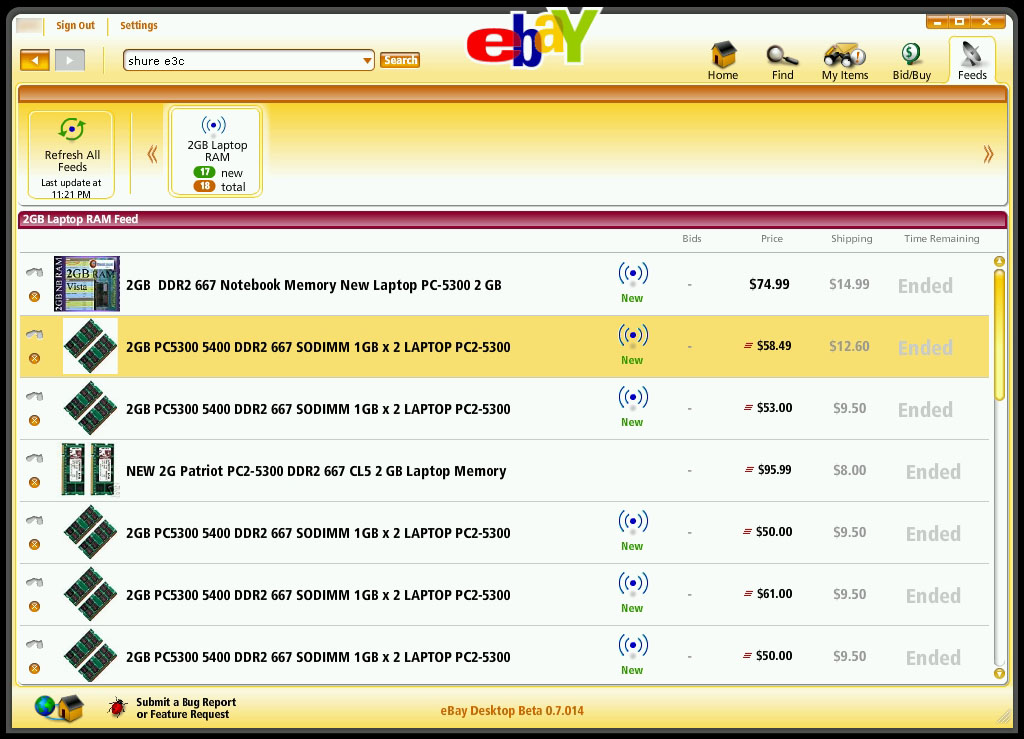
Task: Open 'NEW 2G Patriot PC2-5300 DDR2 667' title
Action: [316, 471]
